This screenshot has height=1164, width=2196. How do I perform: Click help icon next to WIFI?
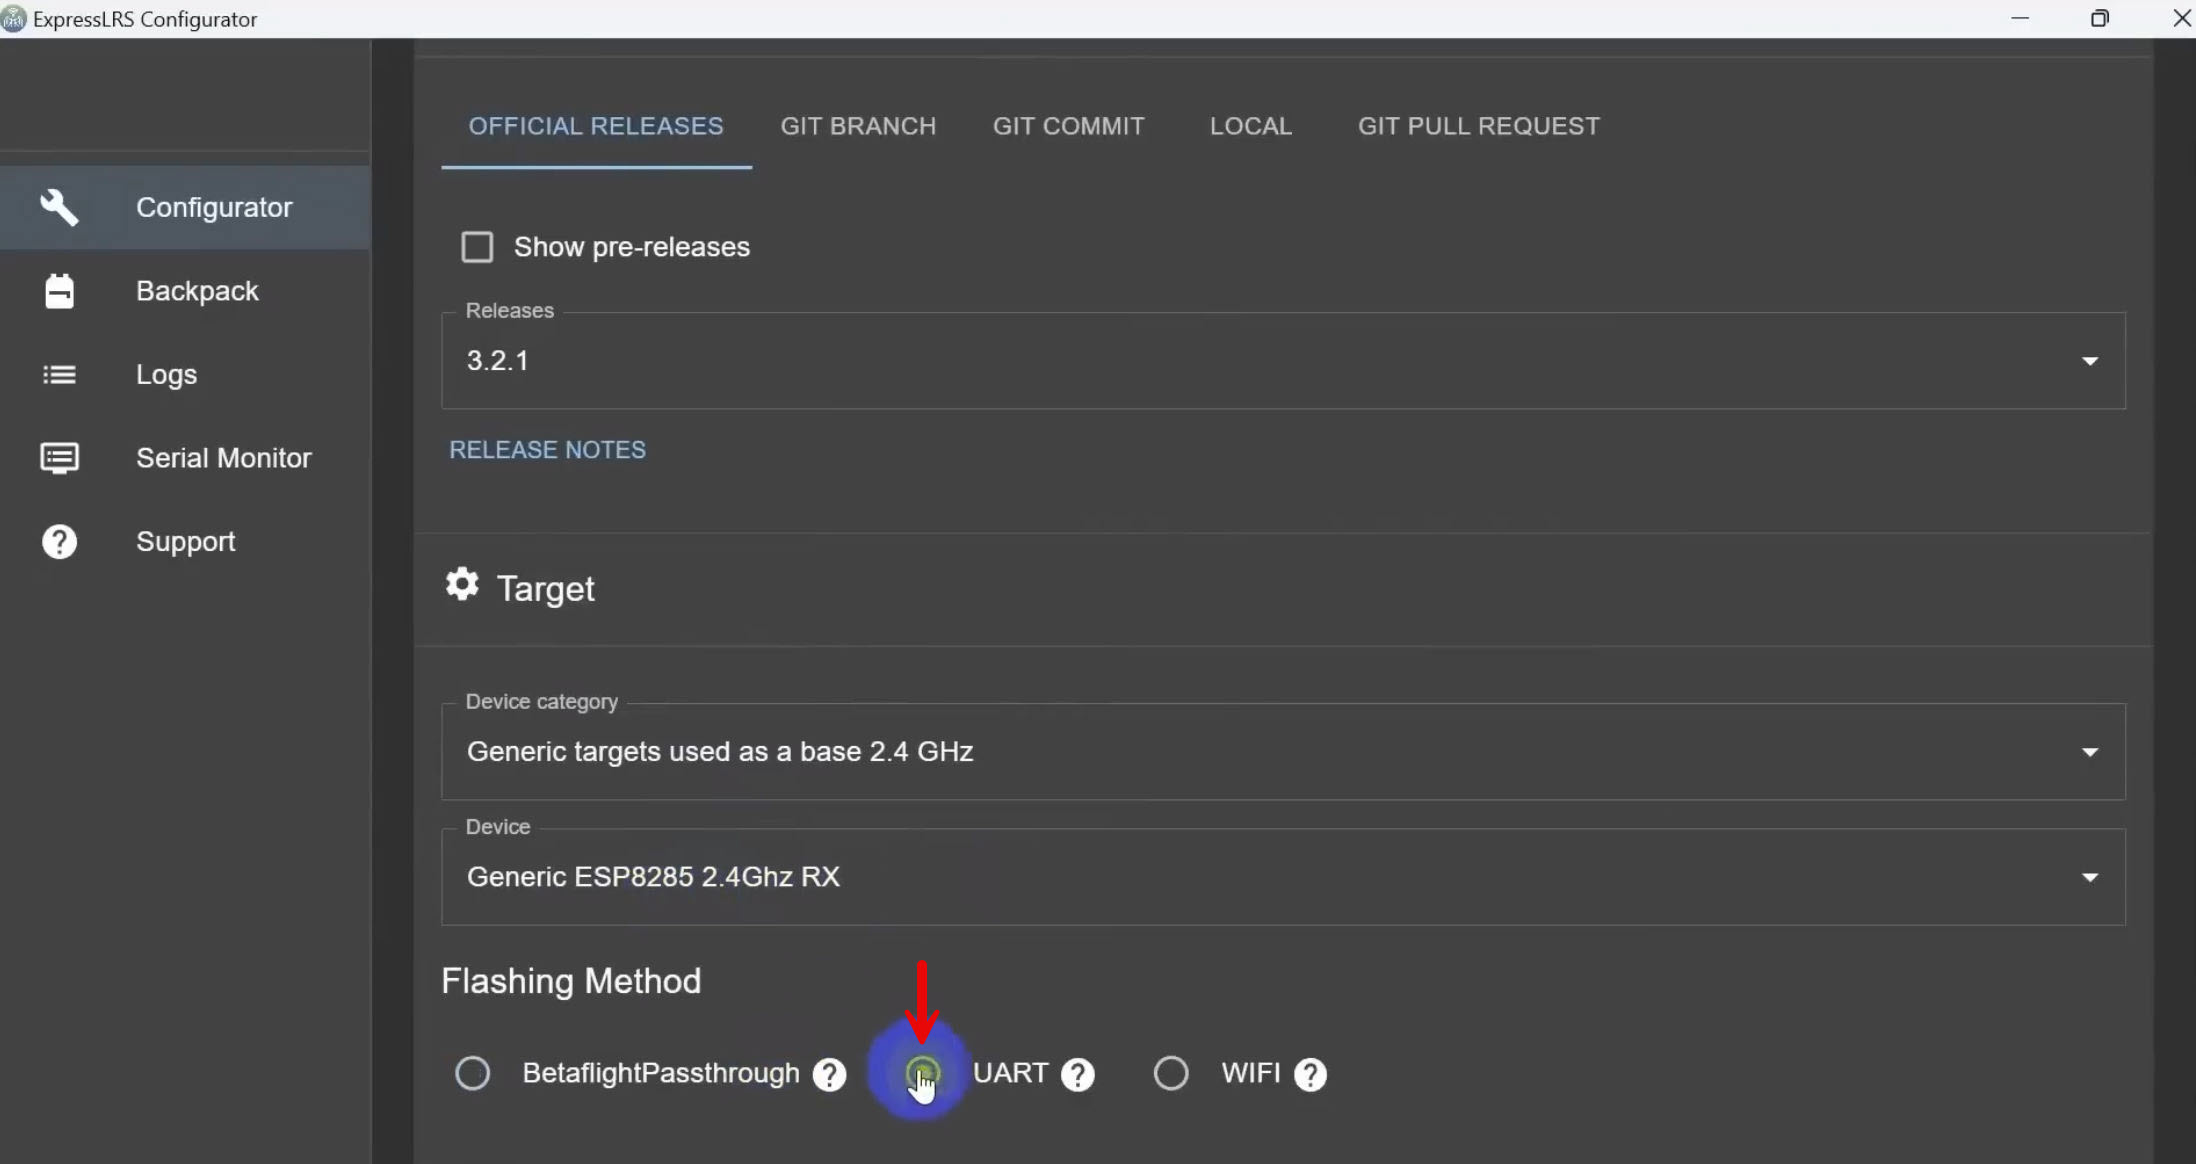pos(1310,1075)
